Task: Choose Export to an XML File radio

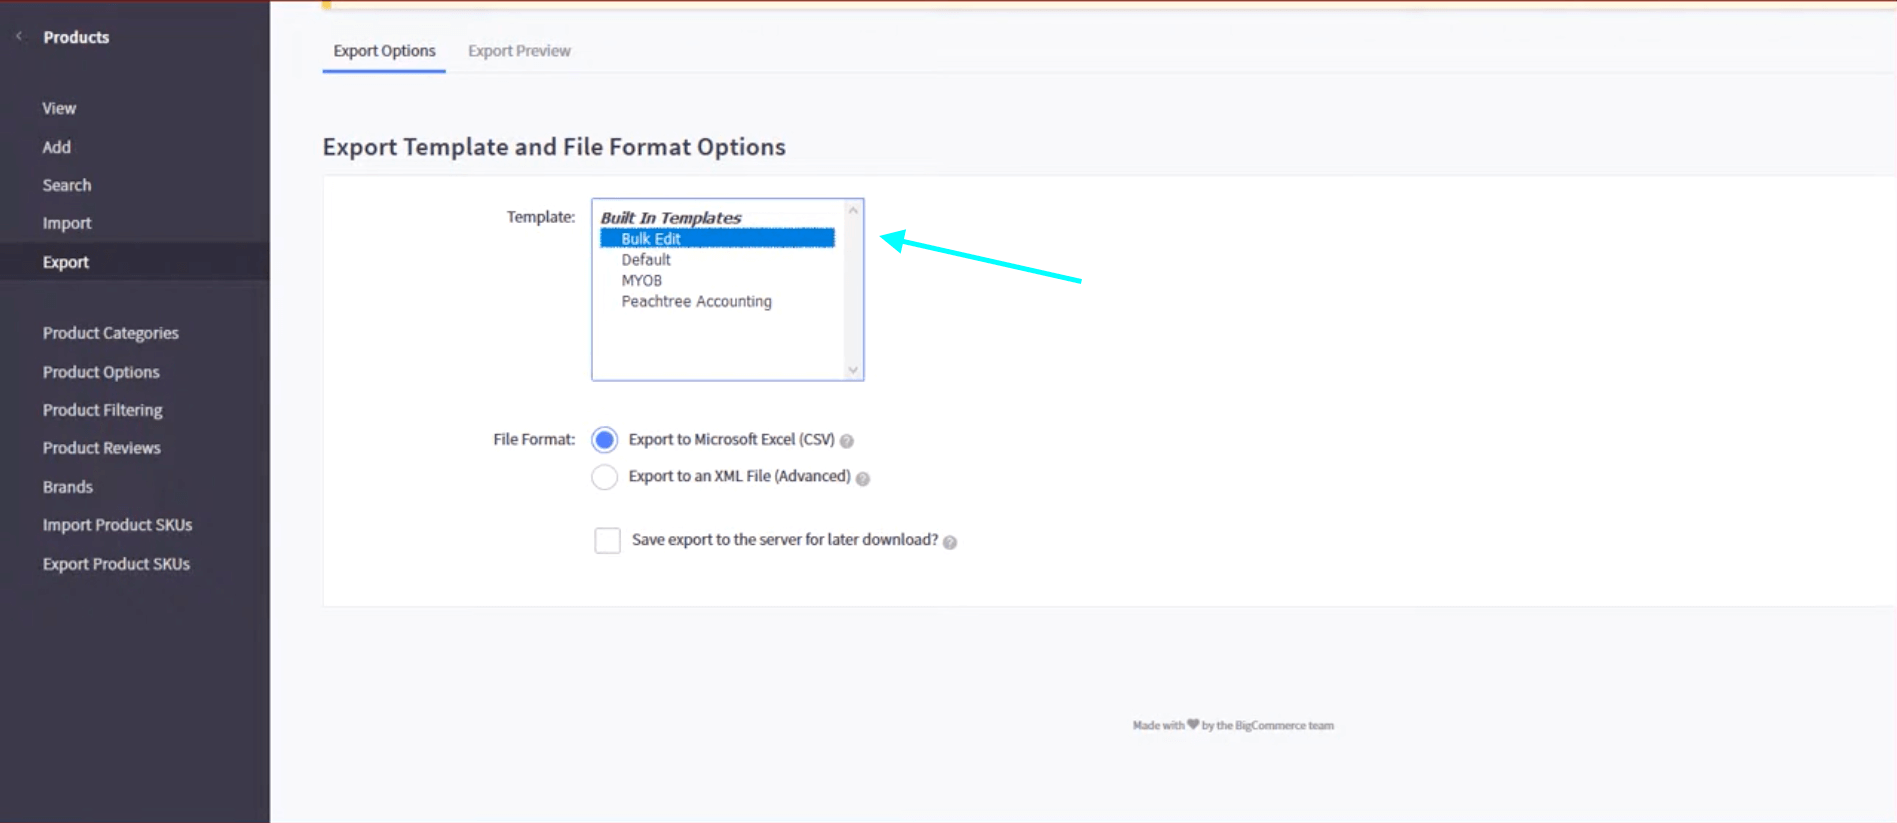Action: click(x=605, y=477)
